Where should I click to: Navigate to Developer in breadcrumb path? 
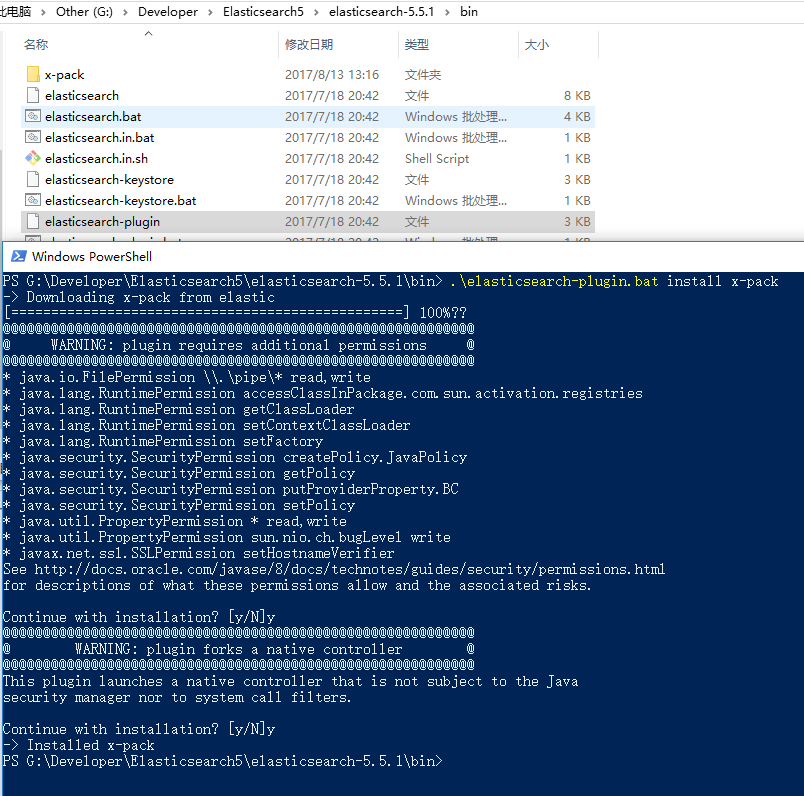click(x=168, y=12)
